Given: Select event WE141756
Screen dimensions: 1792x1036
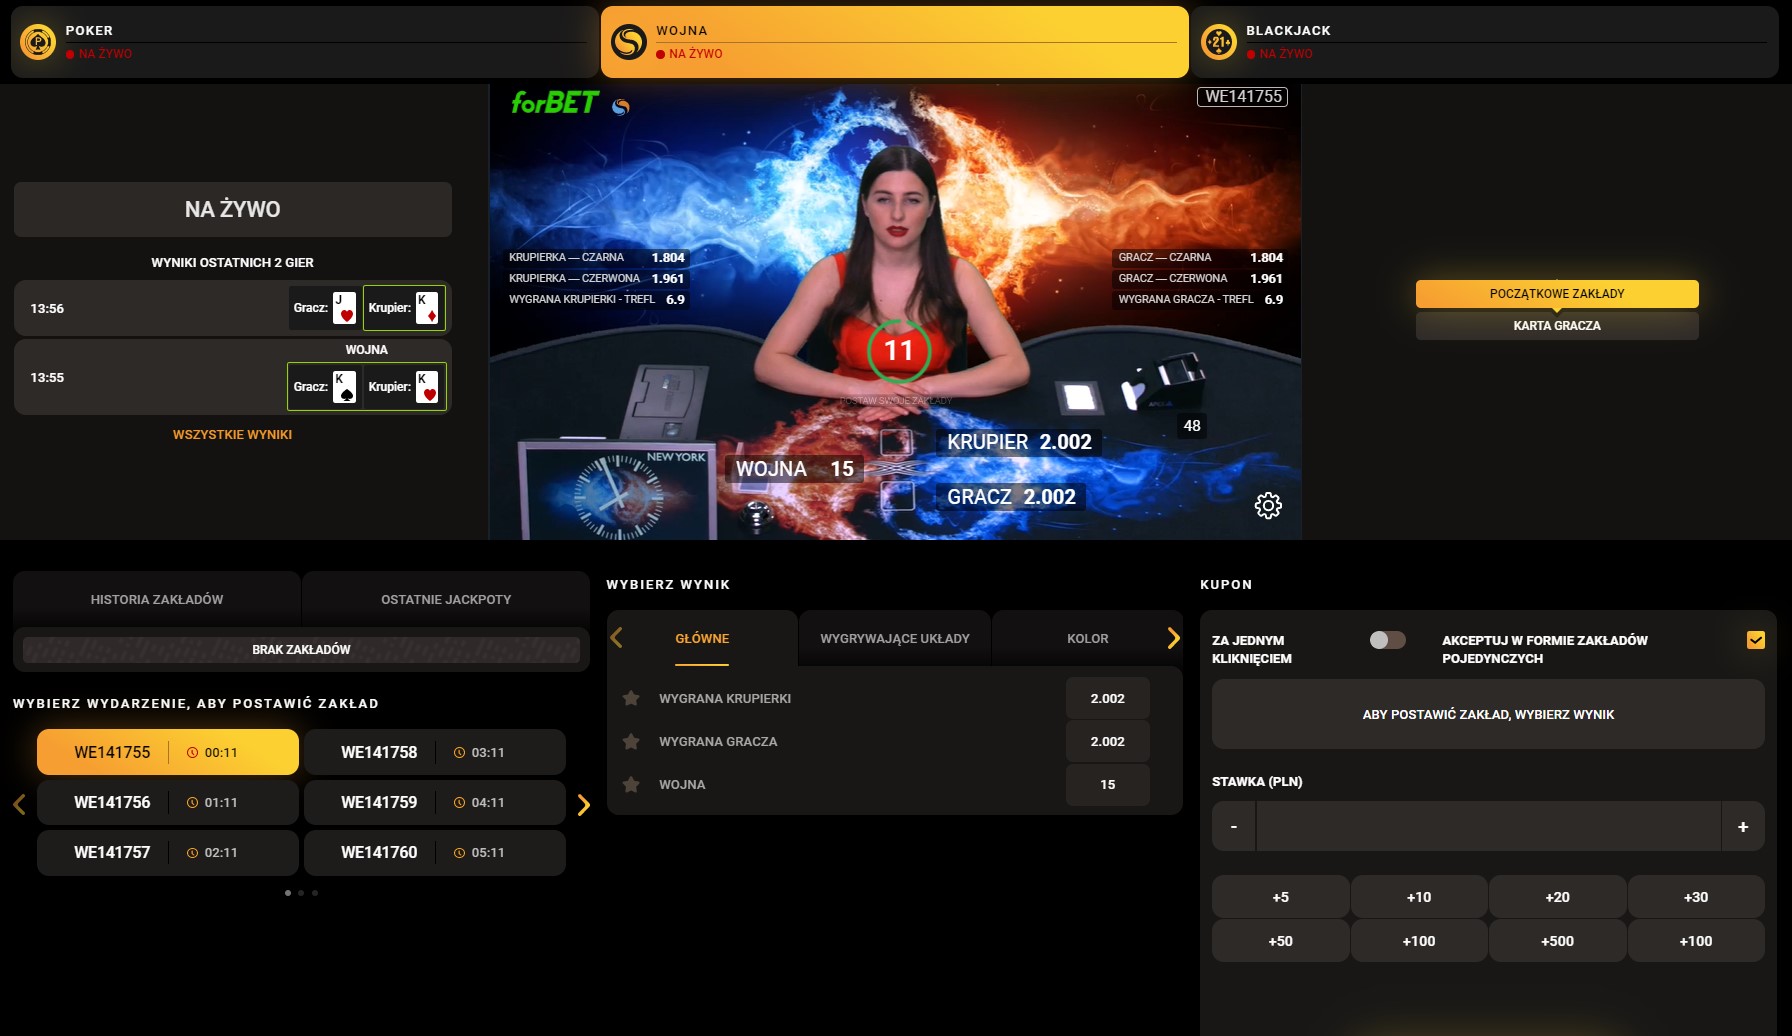Looking at the screenshot, I should point(168,802).
